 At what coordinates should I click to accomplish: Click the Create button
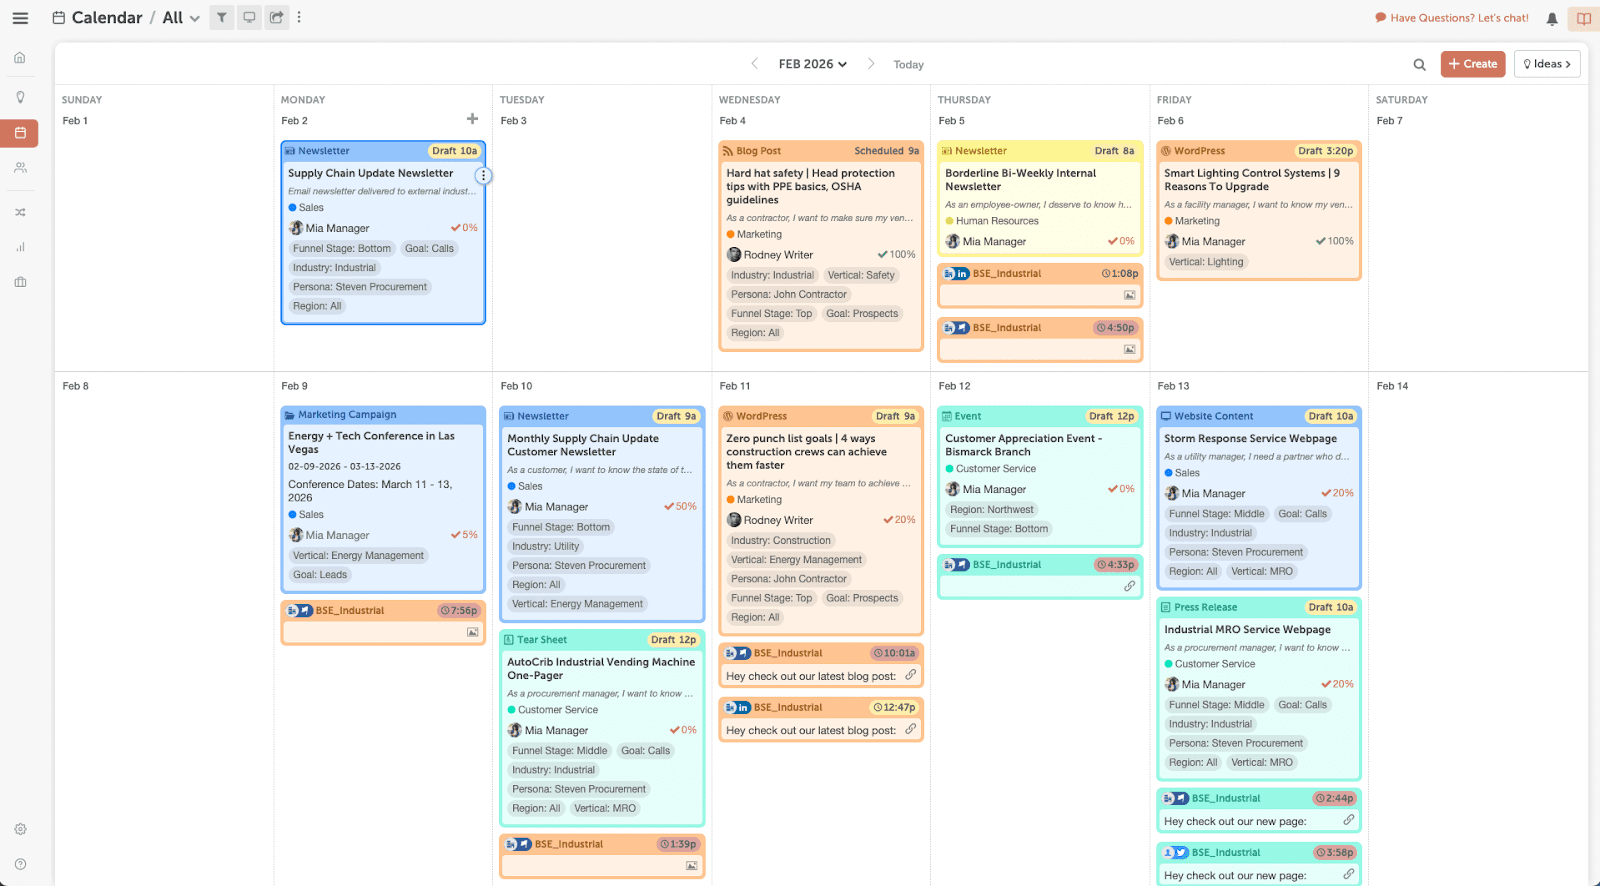pos(1472,64)
